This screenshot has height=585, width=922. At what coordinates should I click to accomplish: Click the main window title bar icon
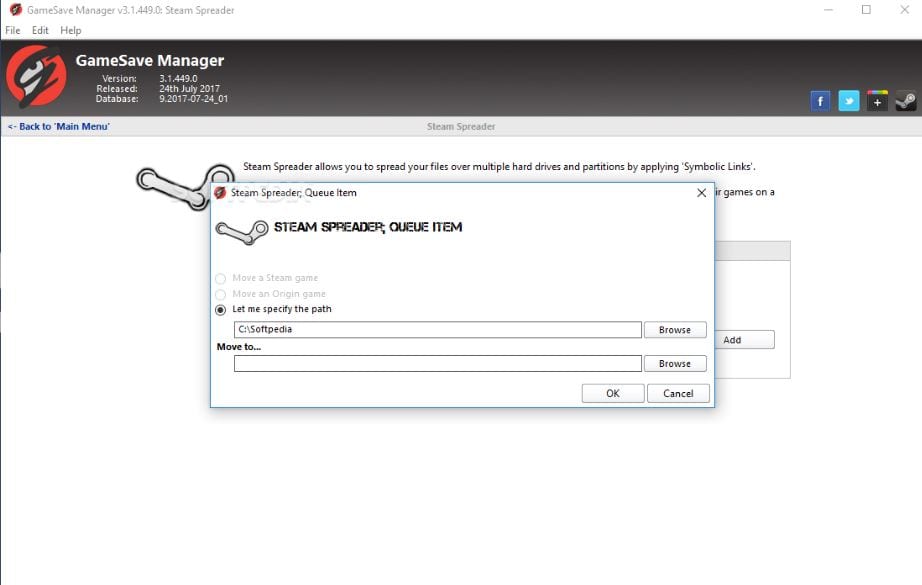(x=15, y=10)
